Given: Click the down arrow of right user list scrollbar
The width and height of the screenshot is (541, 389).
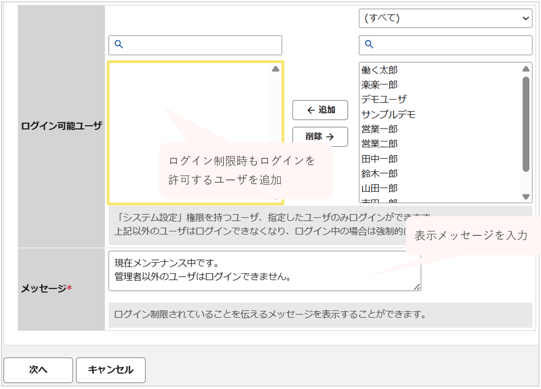Looking at the screenshot, I should (x=526, y=197).
